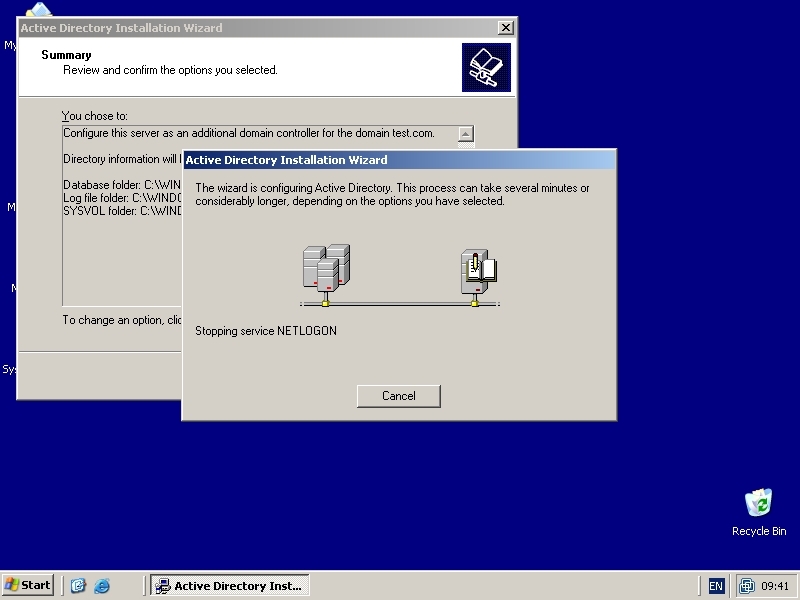Viewport: 800px width, 600px height.
Task: Click the 'Stopping service NETLOGON' status text
Action: tap(266, 331)
